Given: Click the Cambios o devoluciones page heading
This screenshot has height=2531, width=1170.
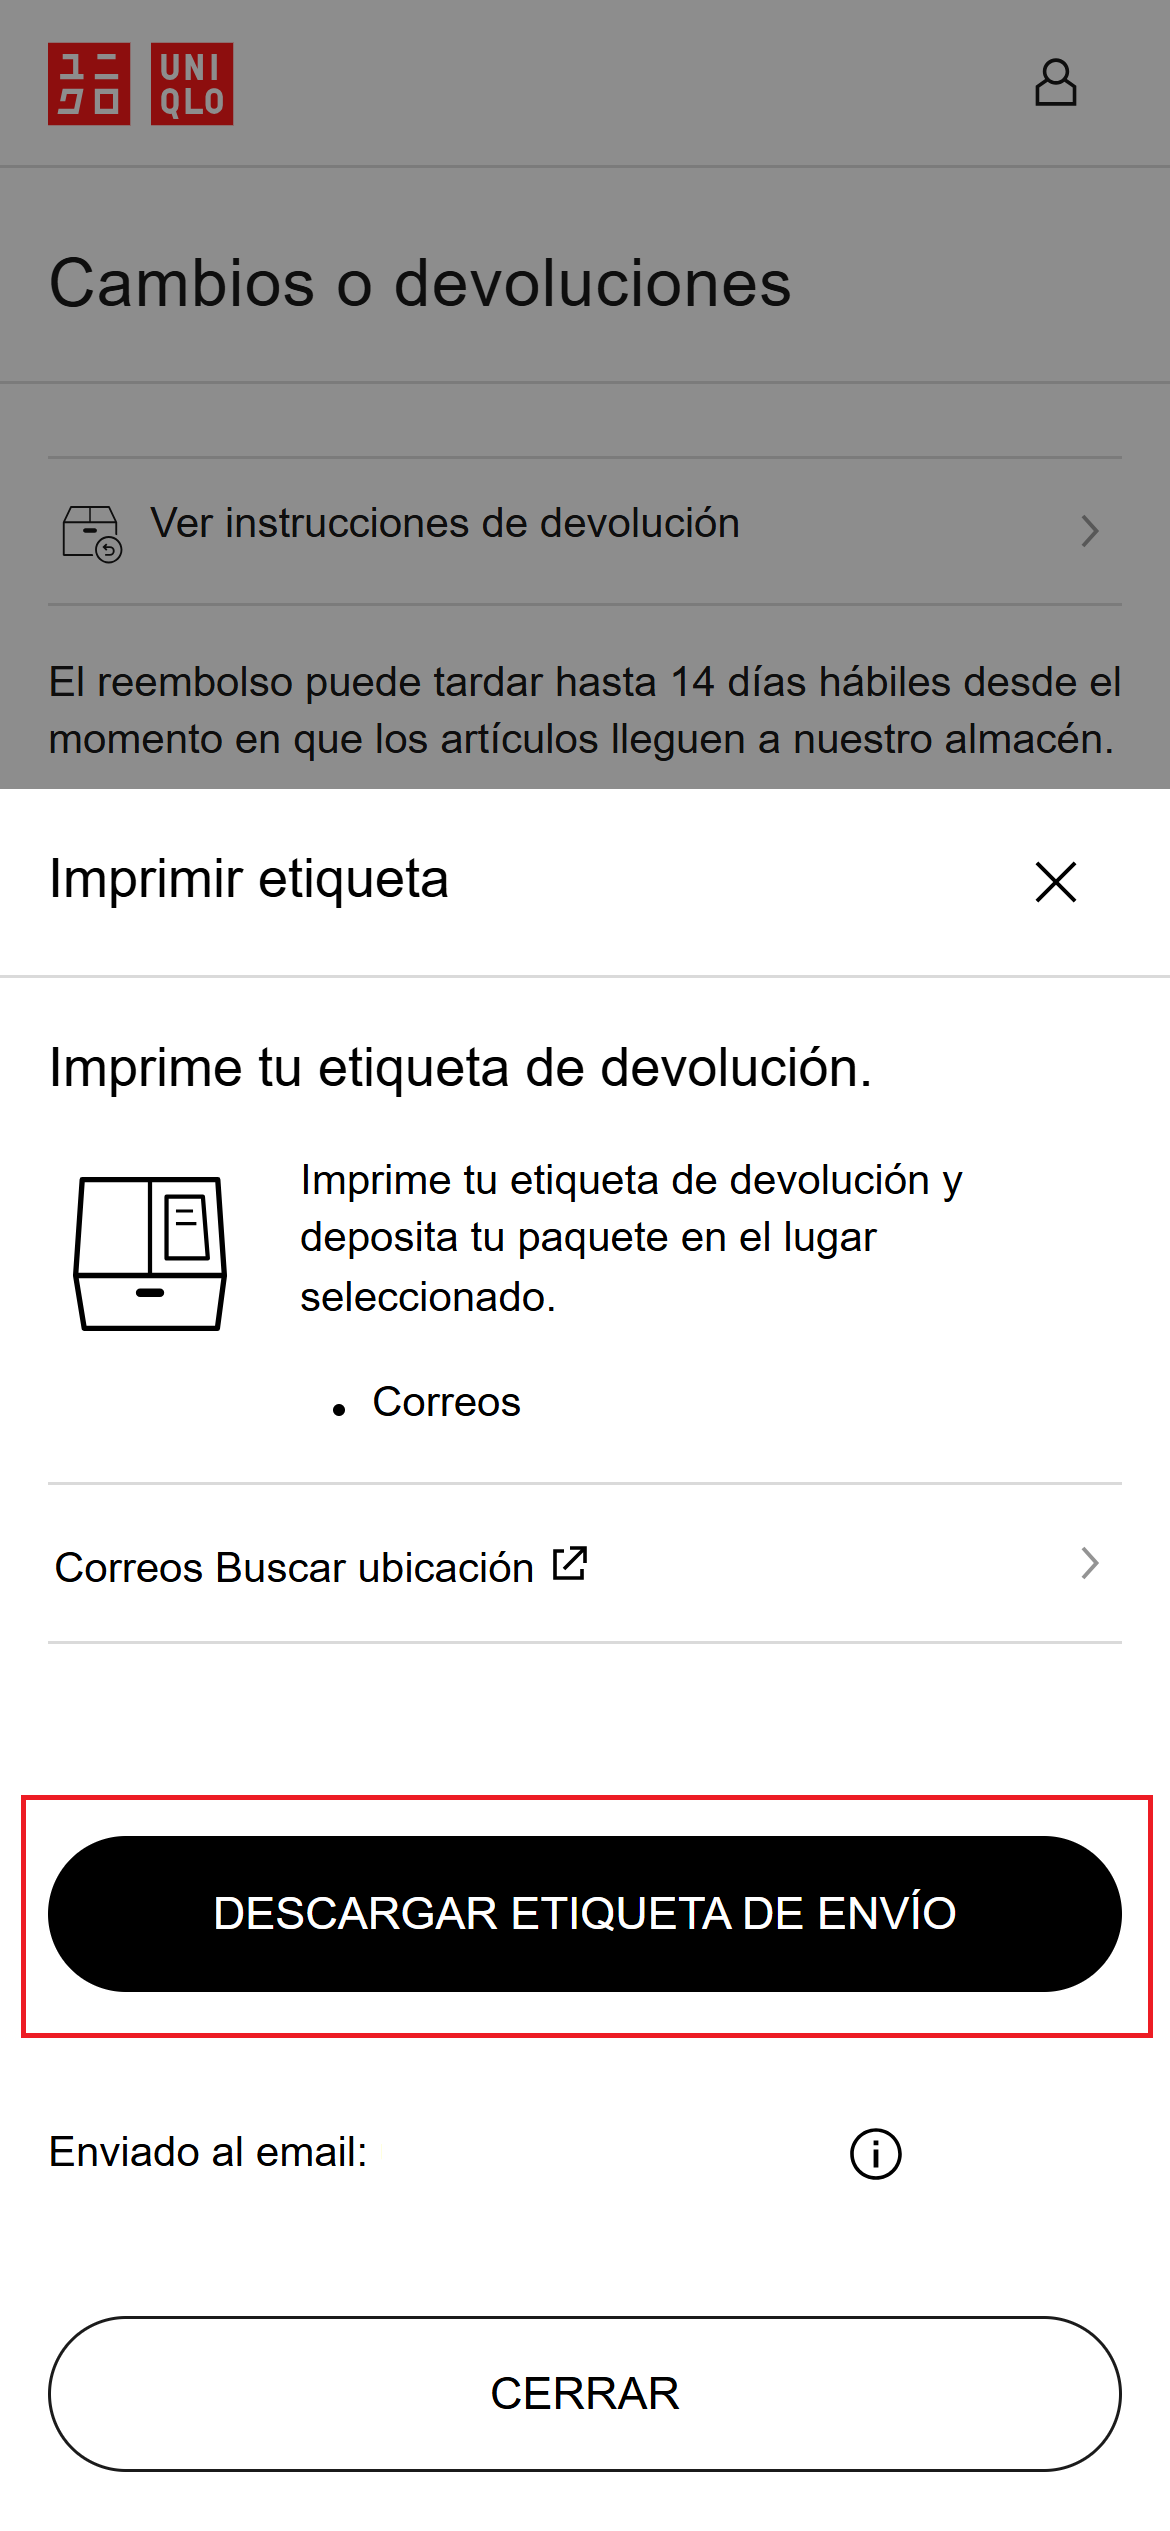Looking at the screenshot, I should [420, 283].
